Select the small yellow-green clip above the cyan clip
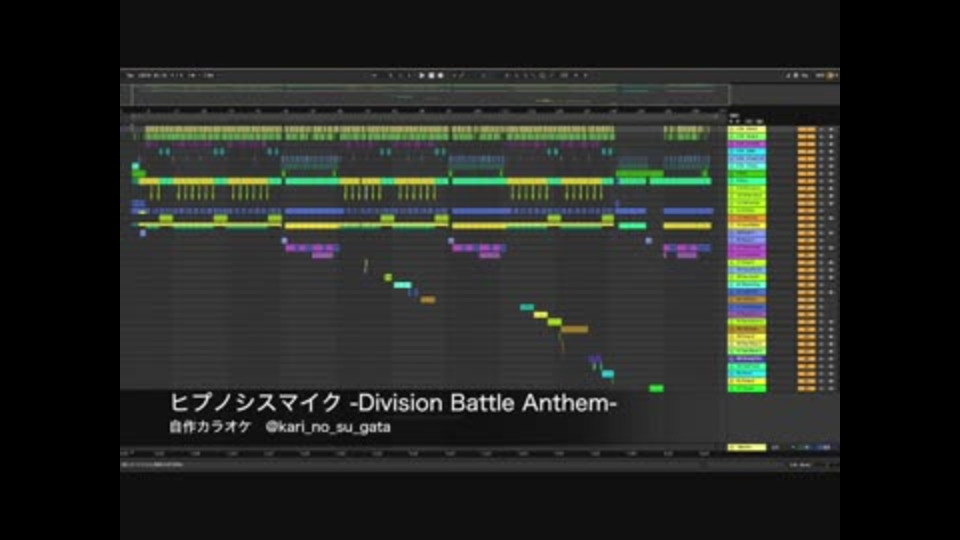The height and width of the screenshot is (540, 960). [x=388, y=278]
